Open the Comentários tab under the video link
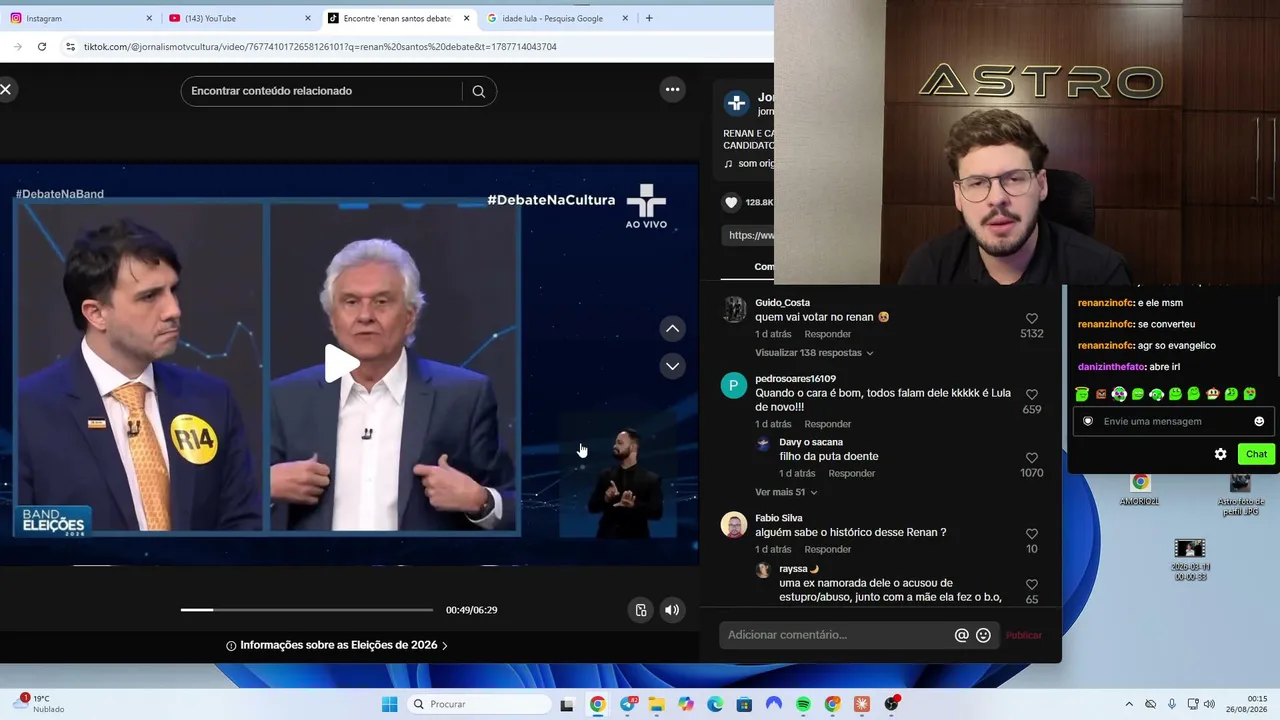Image resolution: width=1280 pixels, height=720 pixels. click(x=764, y=267)
